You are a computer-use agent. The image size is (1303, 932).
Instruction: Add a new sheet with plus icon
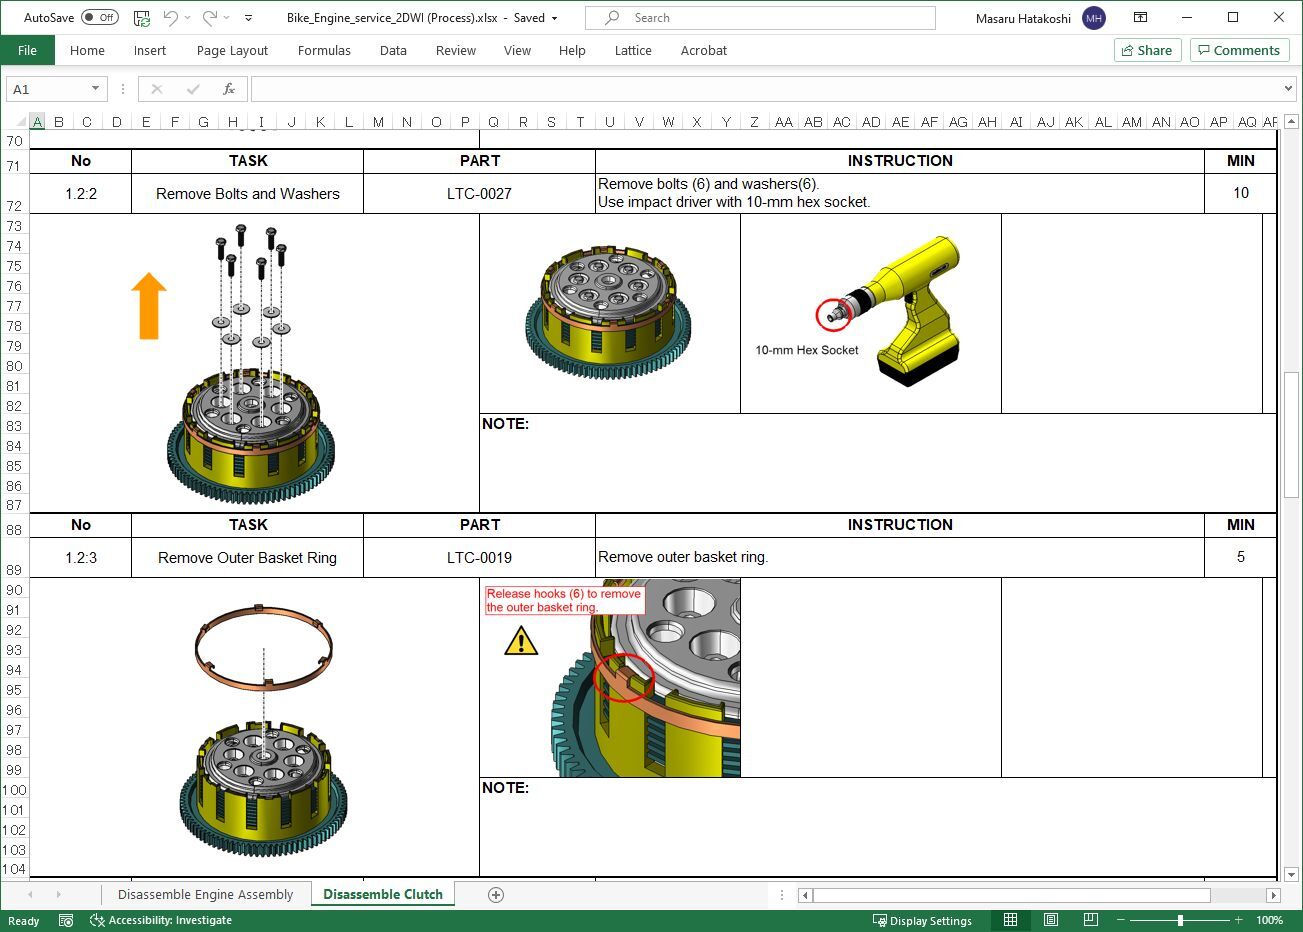[496, 895]
